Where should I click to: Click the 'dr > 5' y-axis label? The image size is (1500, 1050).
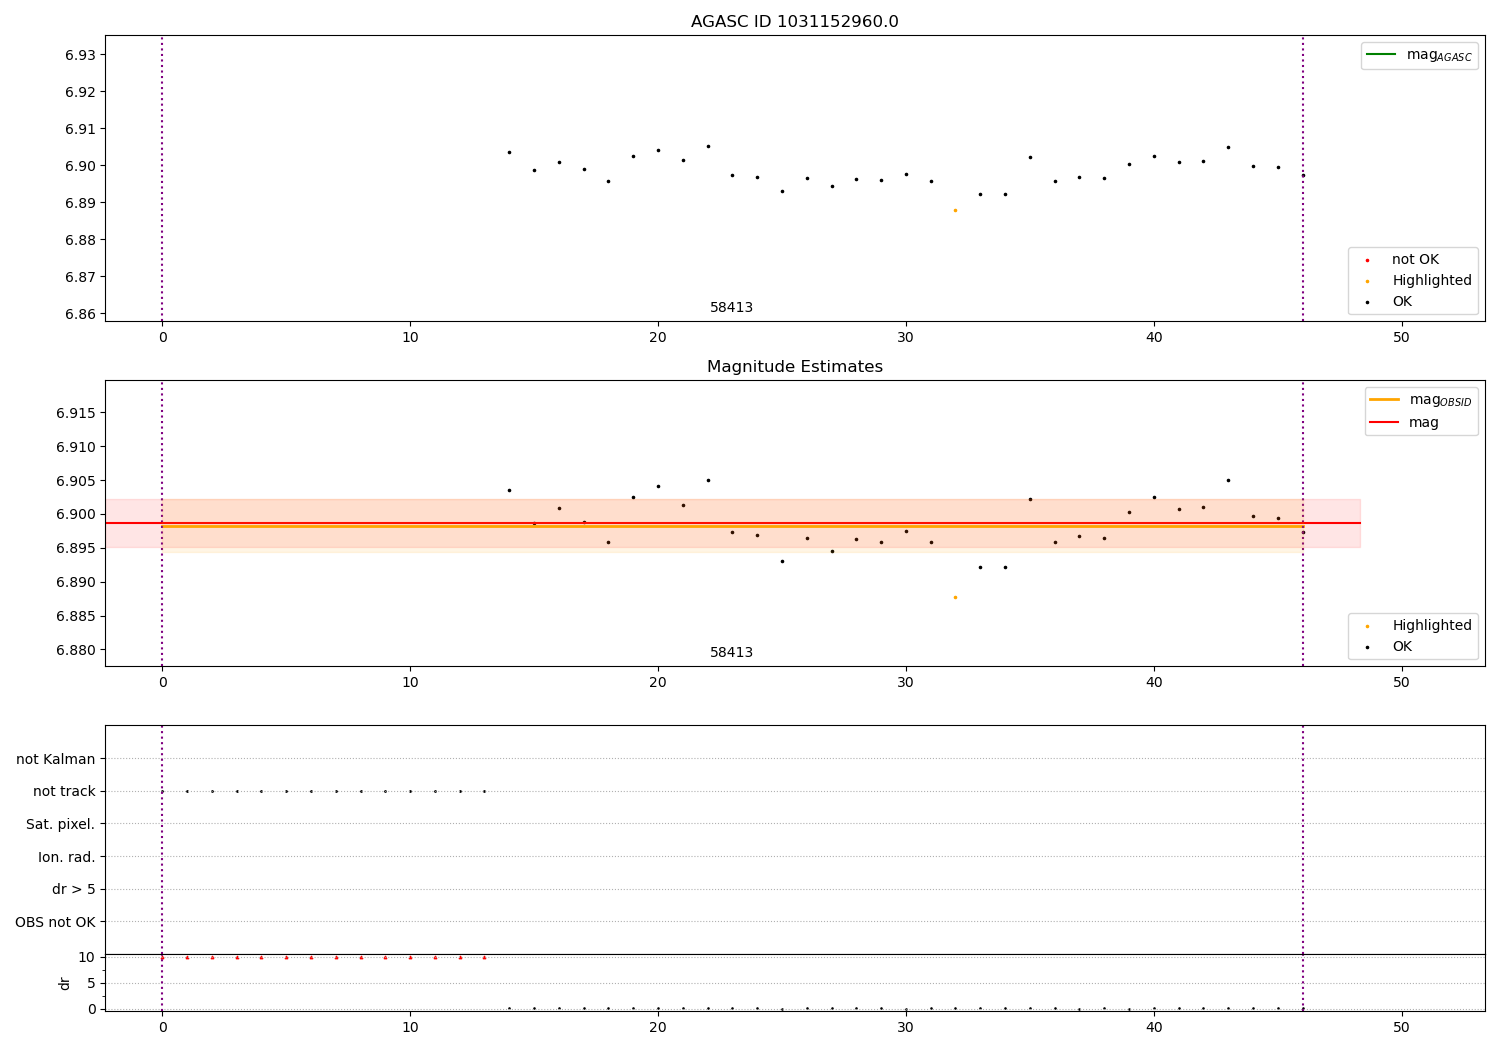tap(74, 890)
